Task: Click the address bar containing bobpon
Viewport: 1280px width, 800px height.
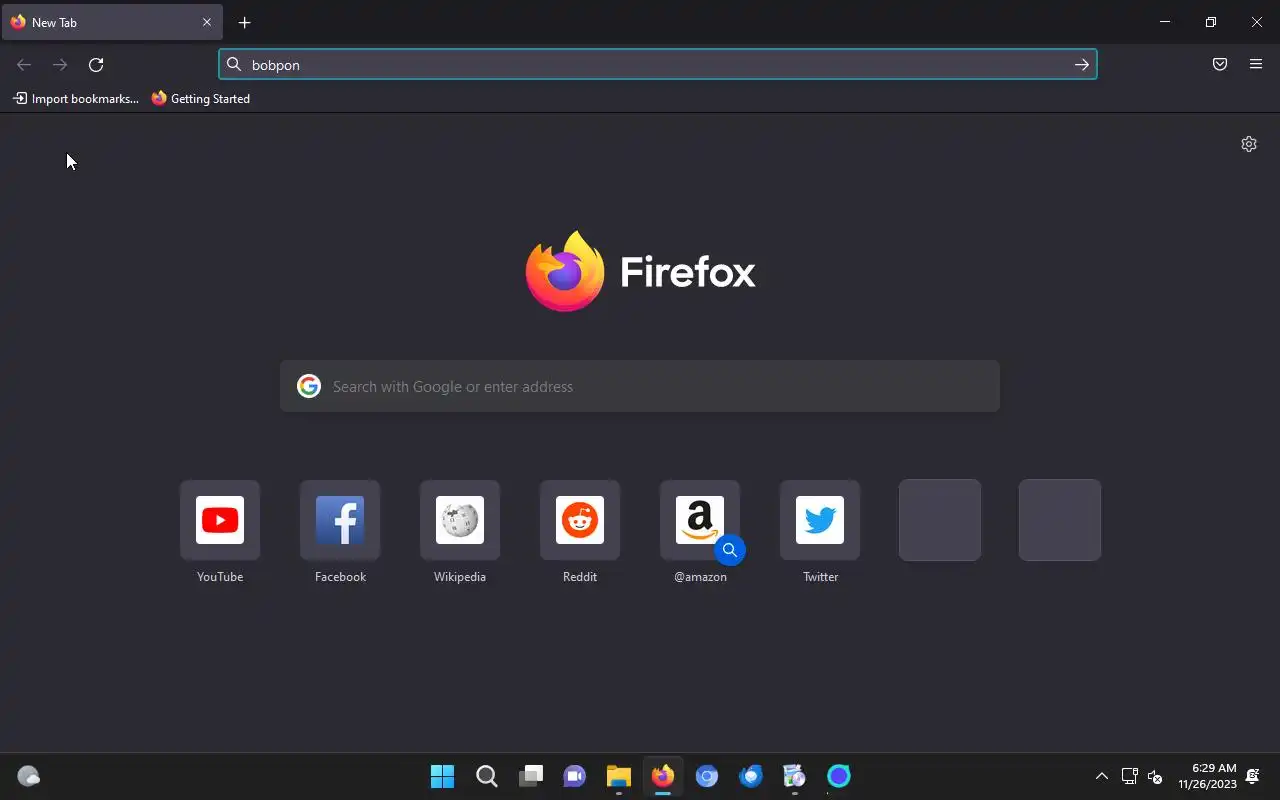Action: (658, 65)
